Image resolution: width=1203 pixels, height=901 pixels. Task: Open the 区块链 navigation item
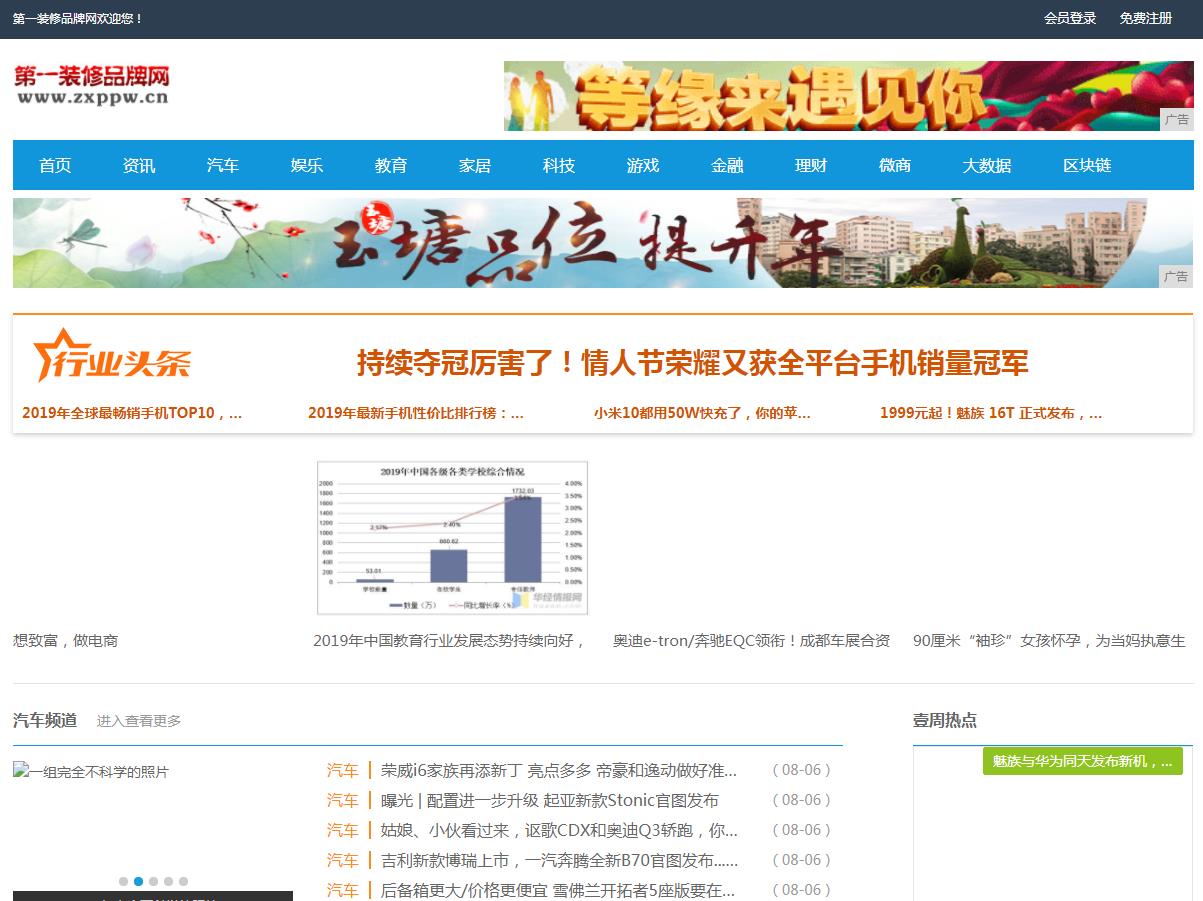(1087, 165)
